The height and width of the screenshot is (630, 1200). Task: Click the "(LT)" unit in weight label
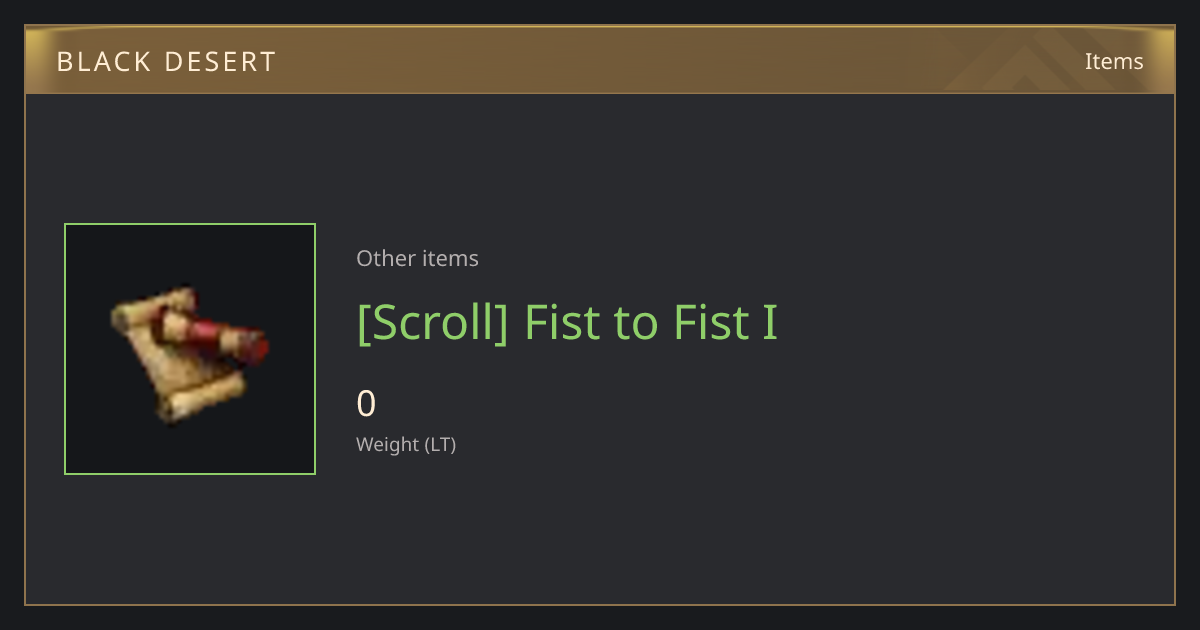(x=440, y=444)
